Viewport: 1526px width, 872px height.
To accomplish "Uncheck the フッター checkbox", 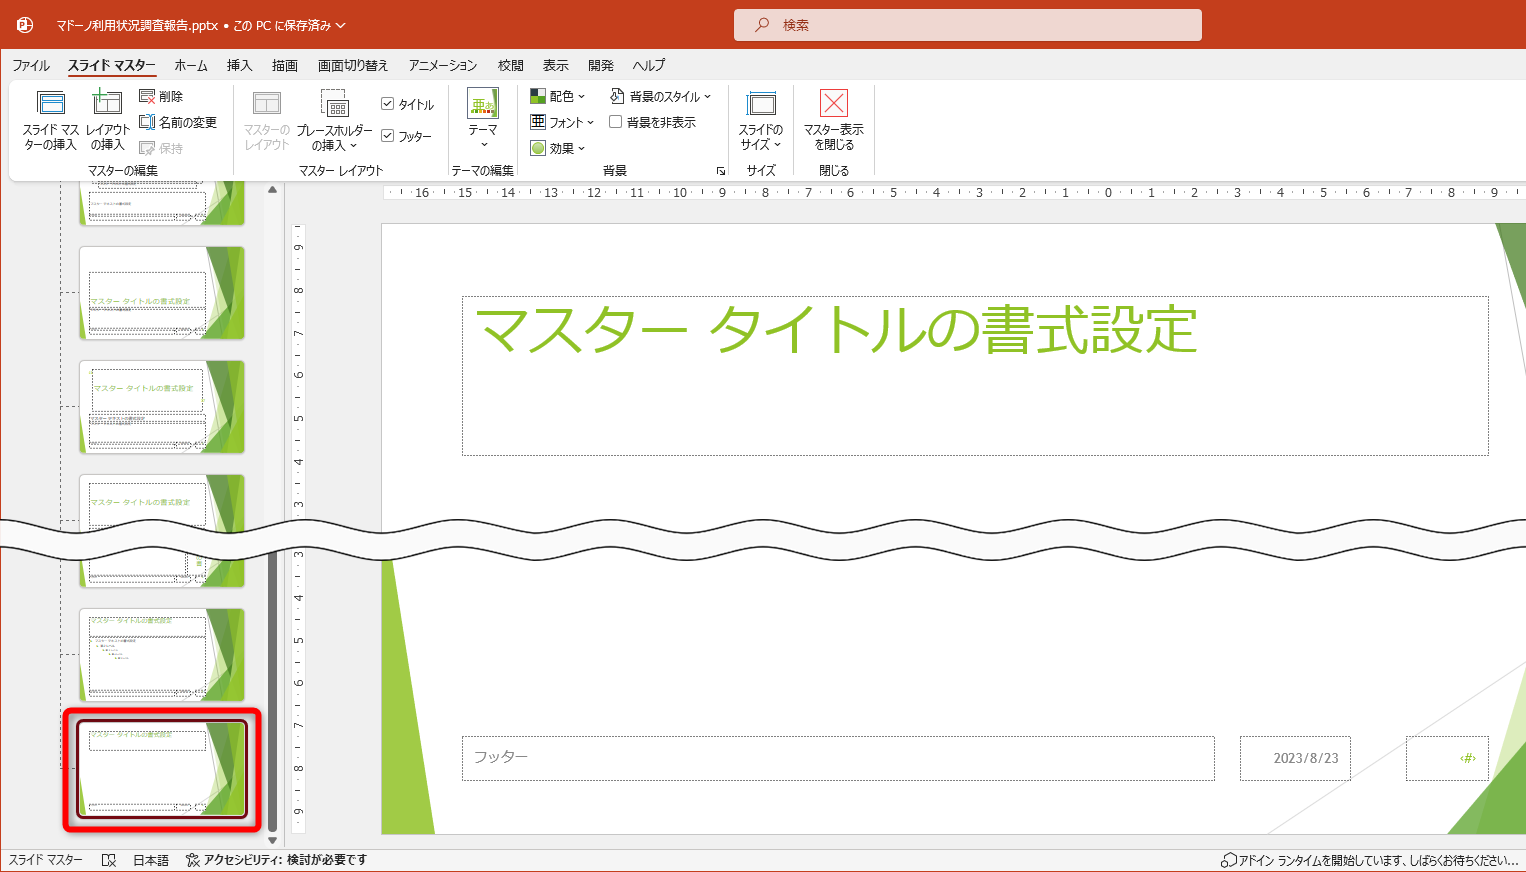I will click(388, 136).
